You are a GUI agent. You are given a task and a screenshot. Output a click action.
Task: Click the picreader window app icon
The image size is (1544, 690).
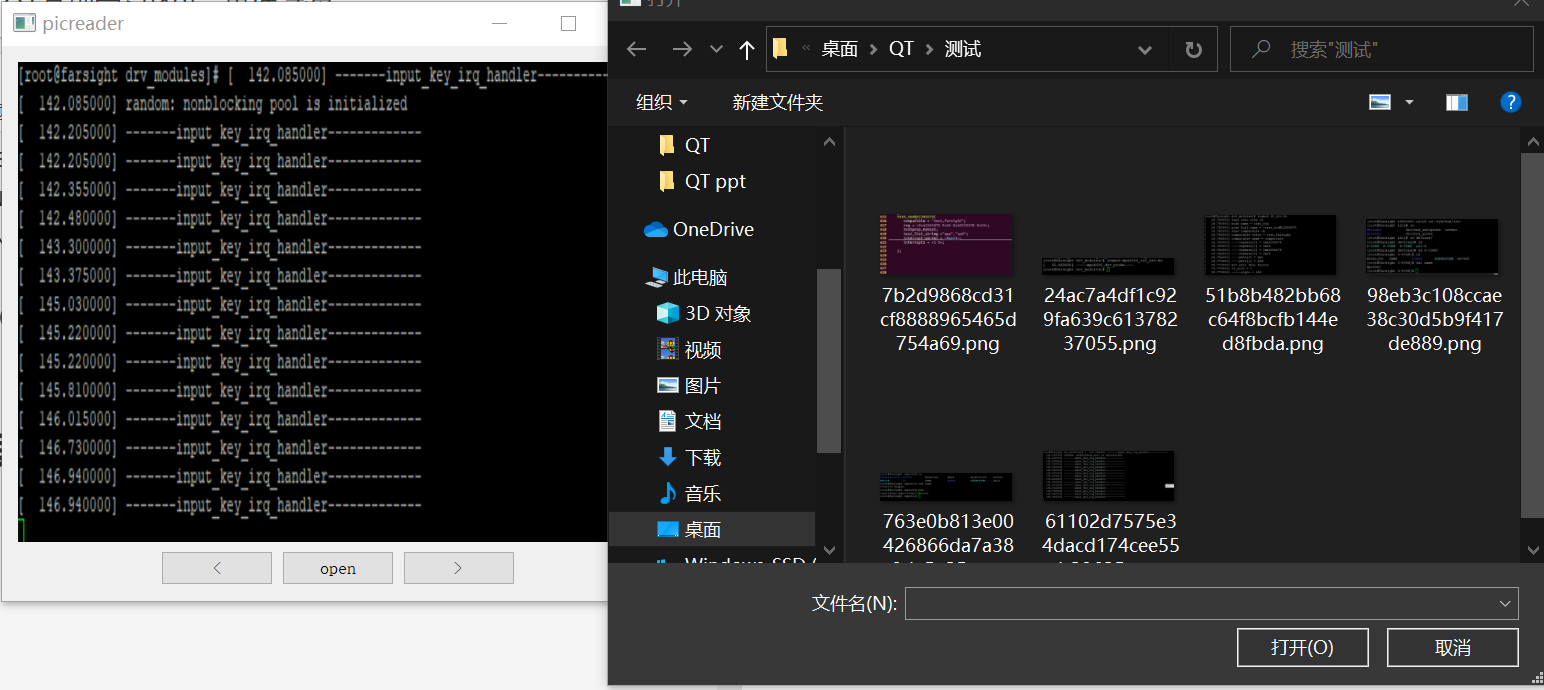pyautogui.click(x=24, y=23)
